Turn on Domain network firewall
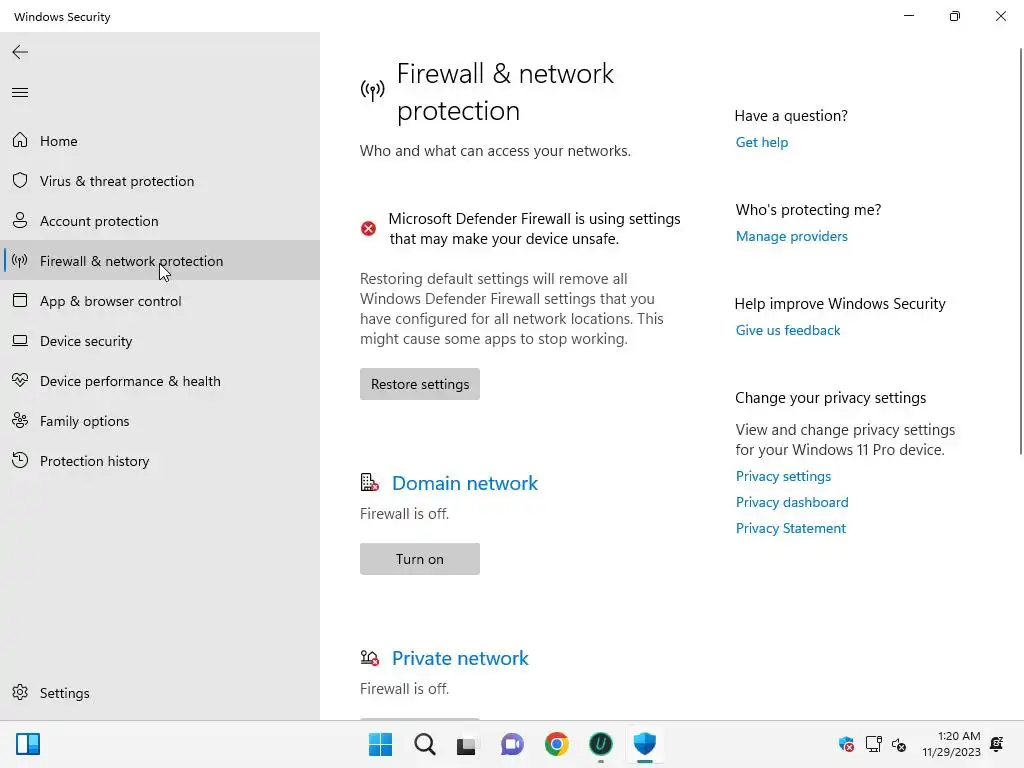 tap(420, 559)
